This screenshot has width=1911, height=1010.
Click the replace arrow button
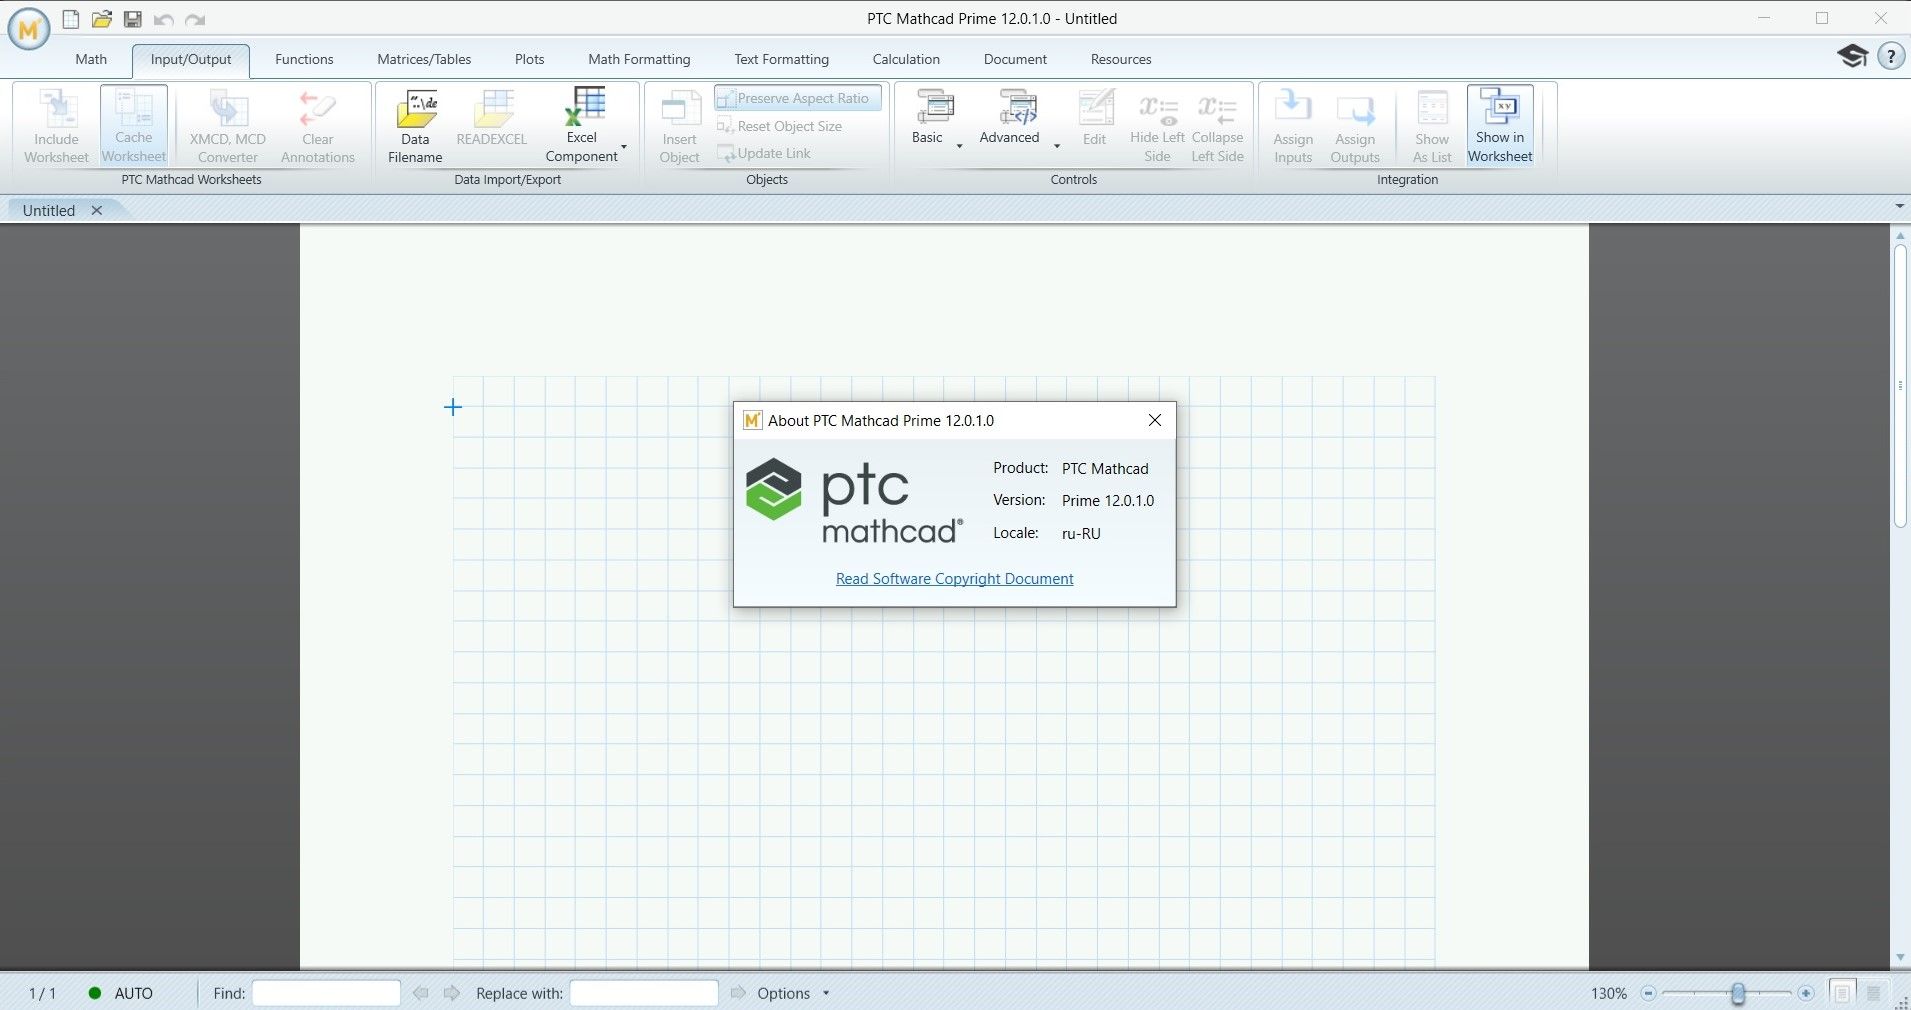click(738, 993)
